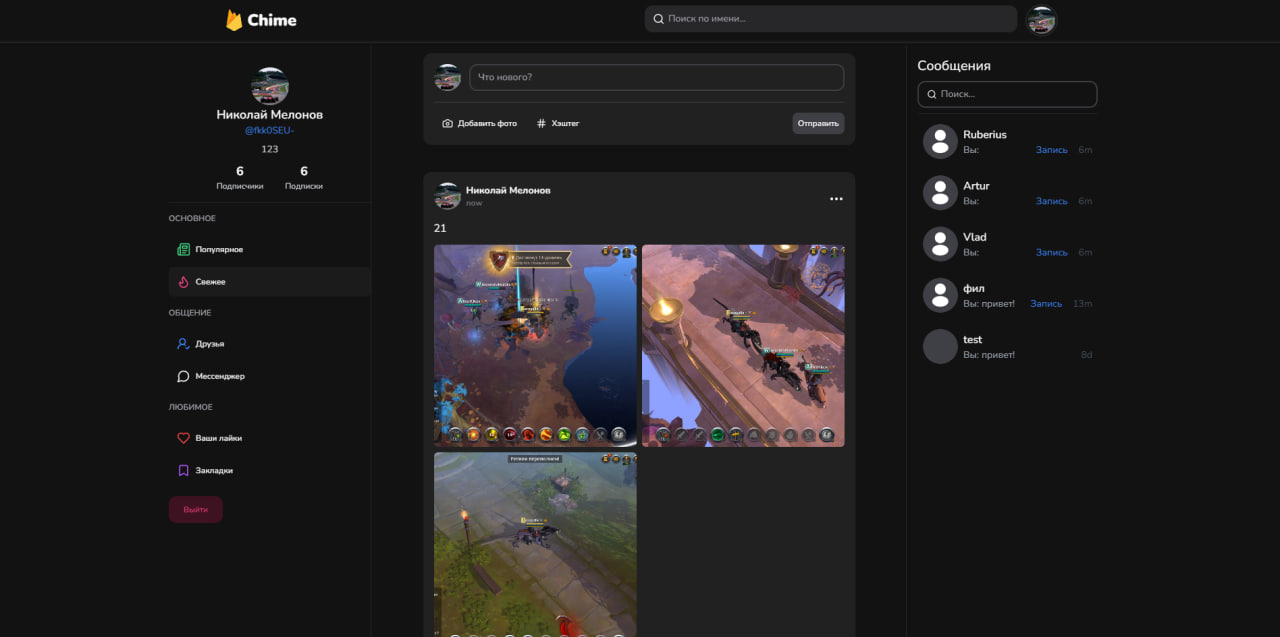Click the messages search field
This screenshot has height=637, width=1280.
1007,94
